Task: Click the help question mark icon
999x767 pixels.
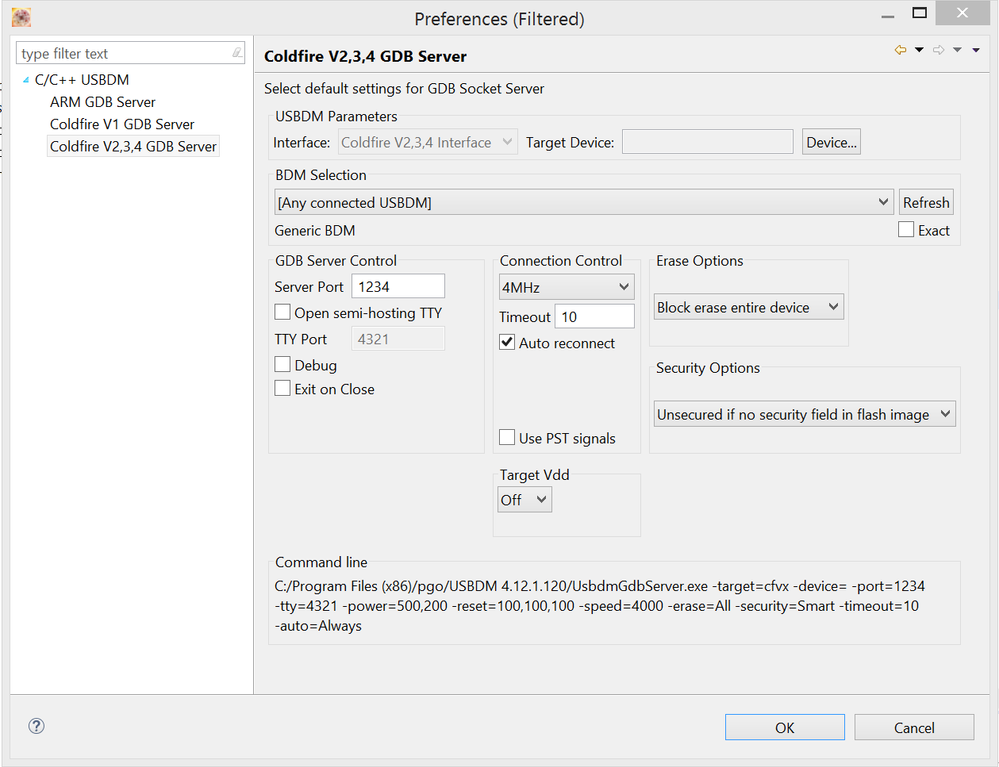Action: coord(37,726)
